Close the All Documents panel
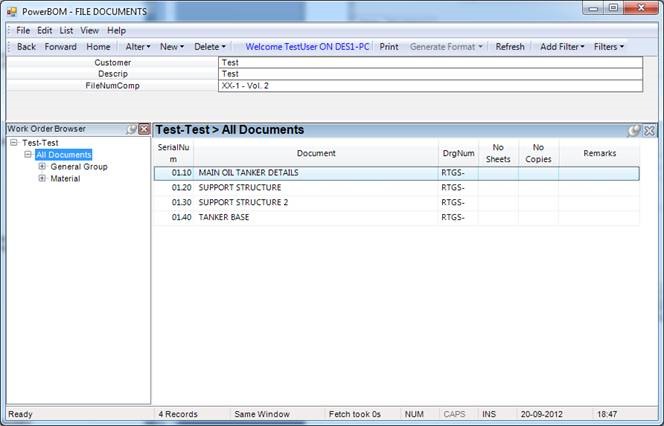This screenshot has width=664, height=426. tap(649, 130)
